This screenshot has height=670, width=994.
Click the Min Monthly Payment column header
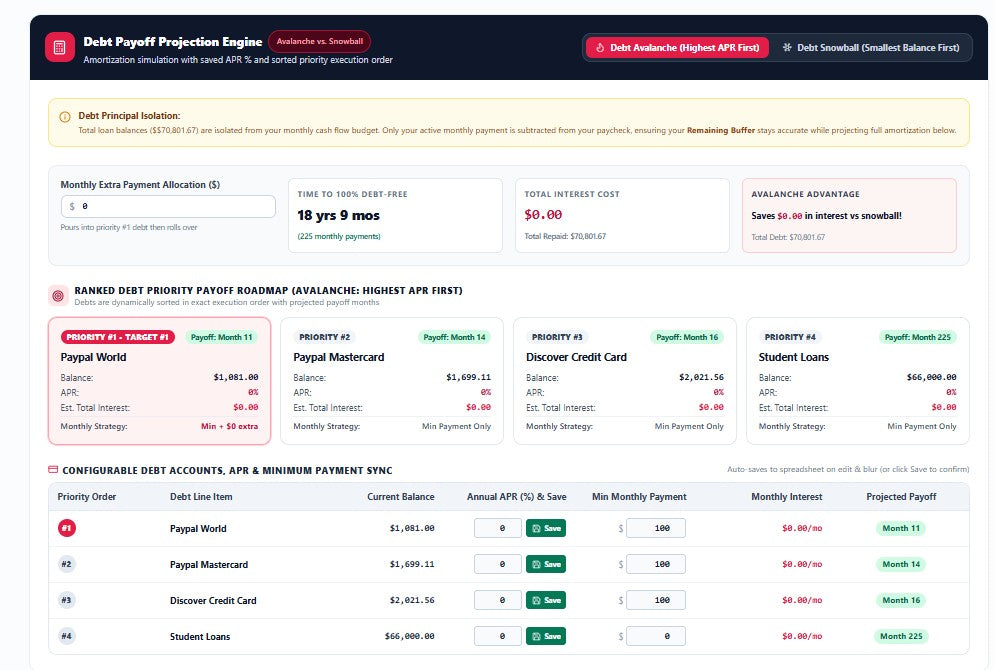(639, 497)
